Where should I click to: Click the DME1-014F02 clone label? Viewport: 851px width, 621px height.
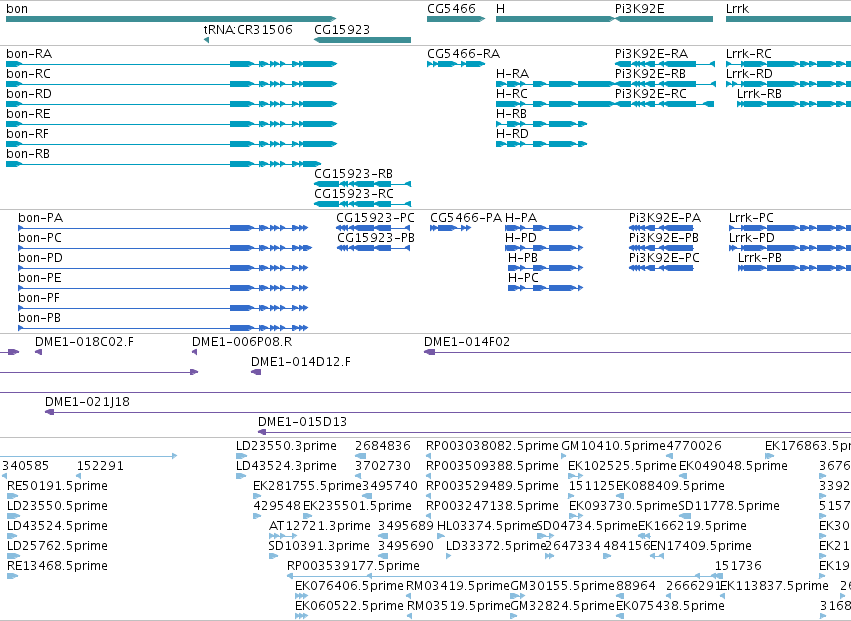pyautogui.click(x=467, y=342)
